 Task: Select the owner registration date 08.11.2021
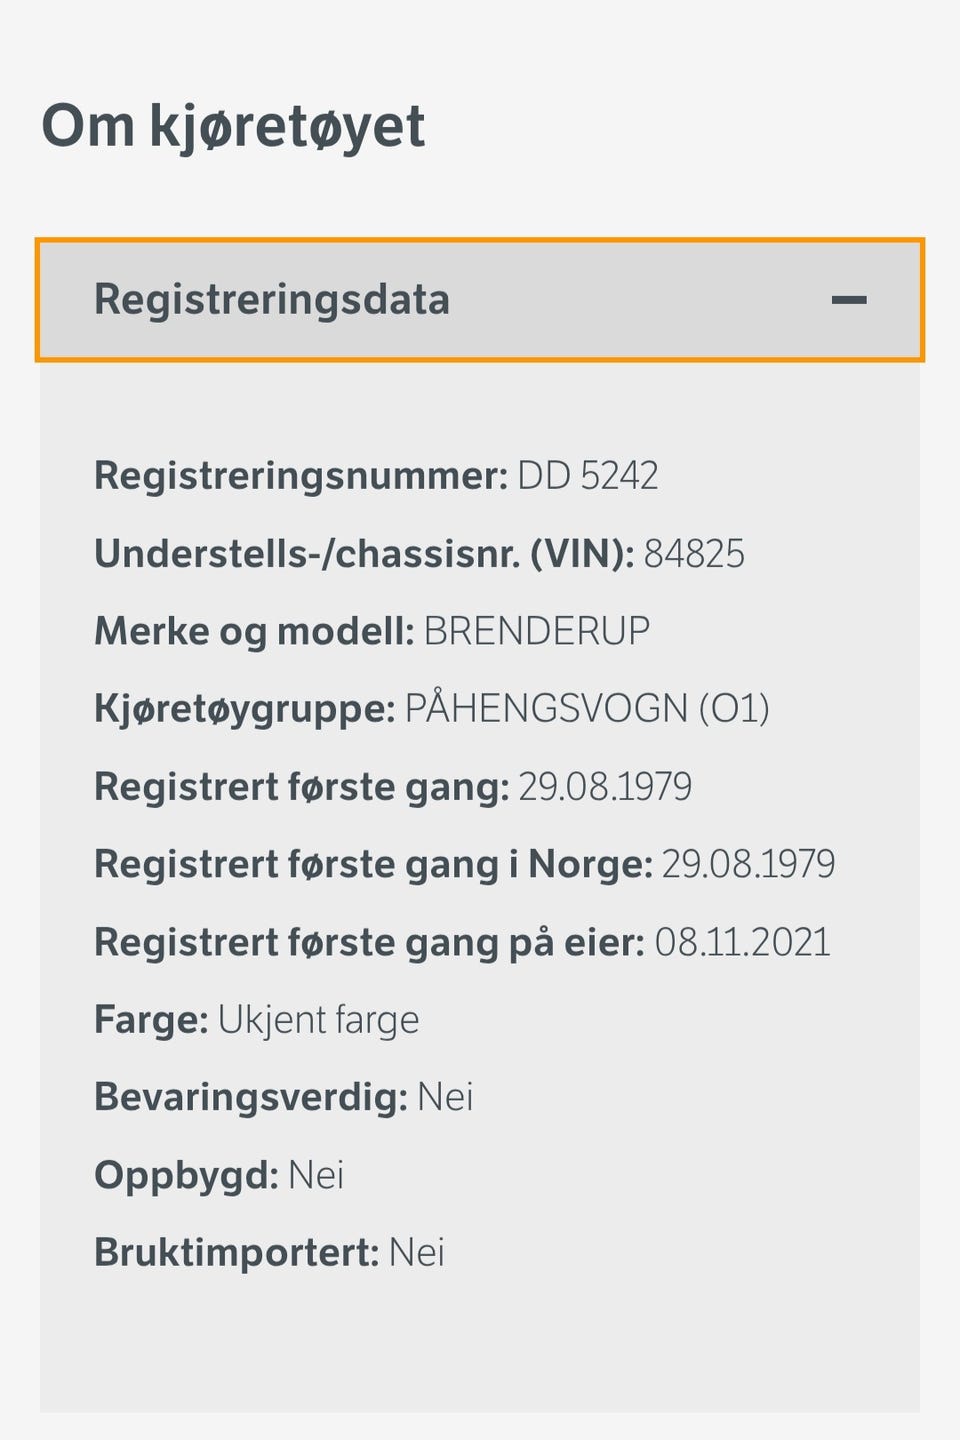pos(743,943)
